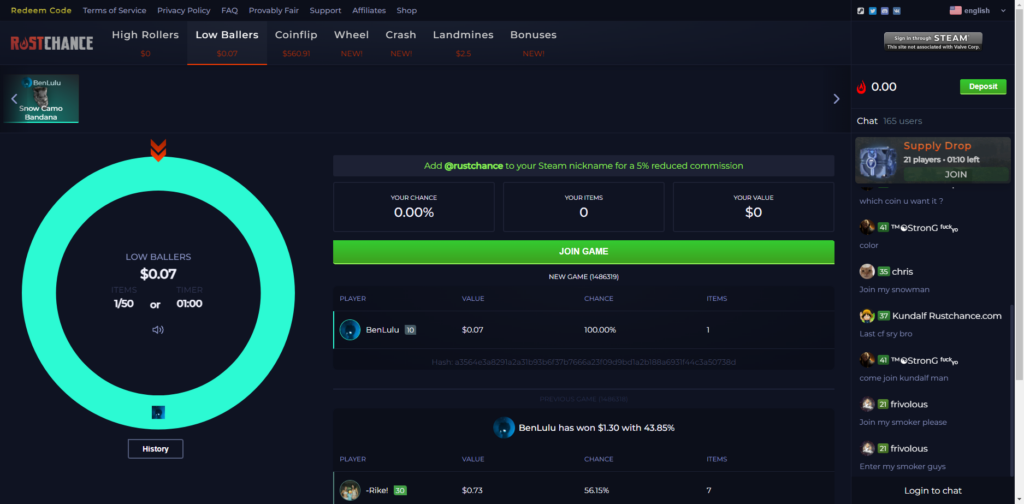1024x504 pixels.
Task: Click JOIN on Supply Drop
Action: tap(955, 174)
